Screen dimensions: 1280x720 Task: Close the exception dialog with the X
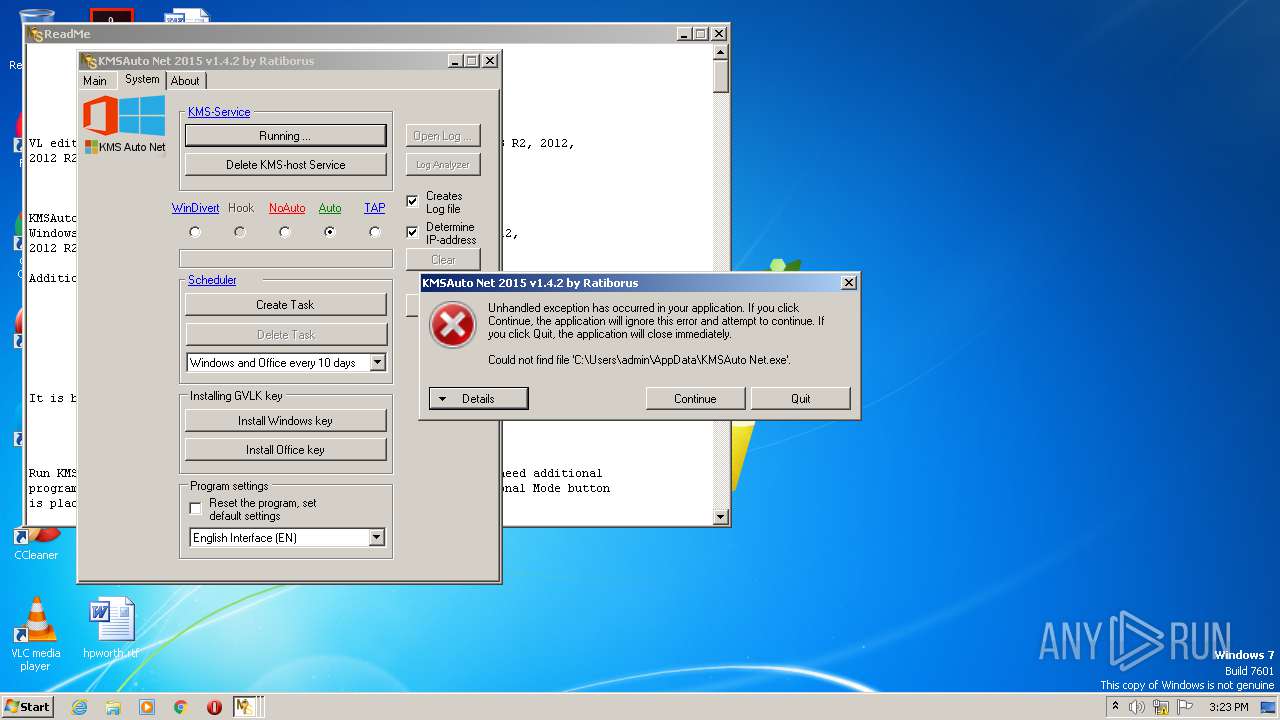click(x=849, y=283)
